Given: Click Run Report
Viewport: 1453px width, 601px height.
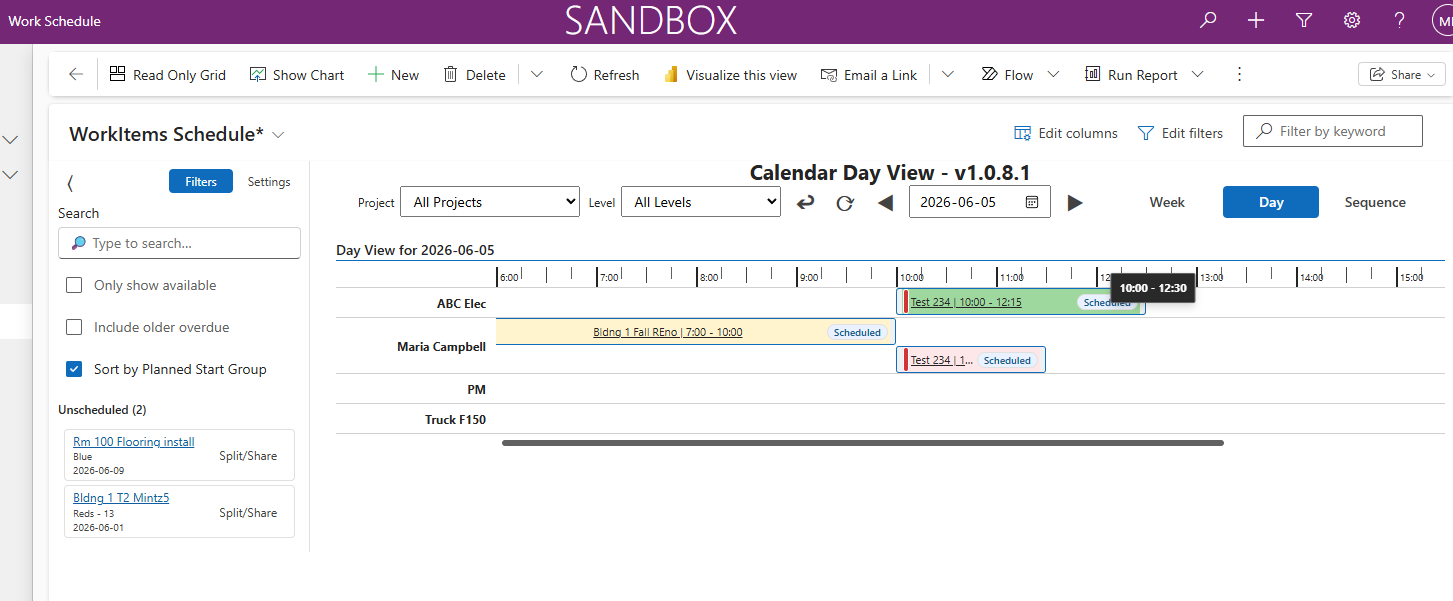Looking at the screenshot, I should pos(1131,74).
